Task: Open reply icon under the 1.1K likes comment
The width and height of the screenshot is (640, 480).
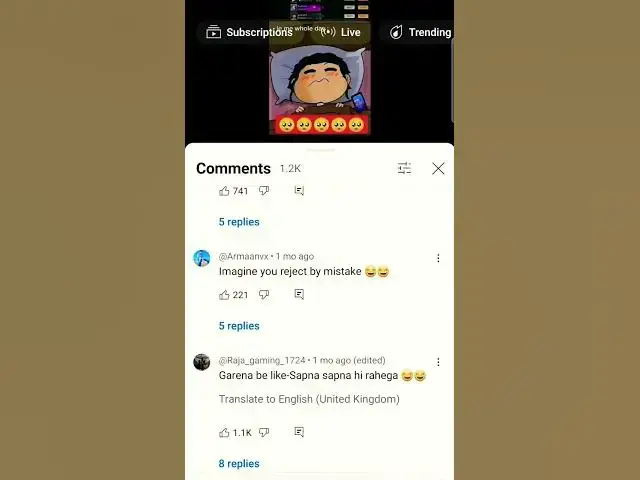Action: (299, 432)
